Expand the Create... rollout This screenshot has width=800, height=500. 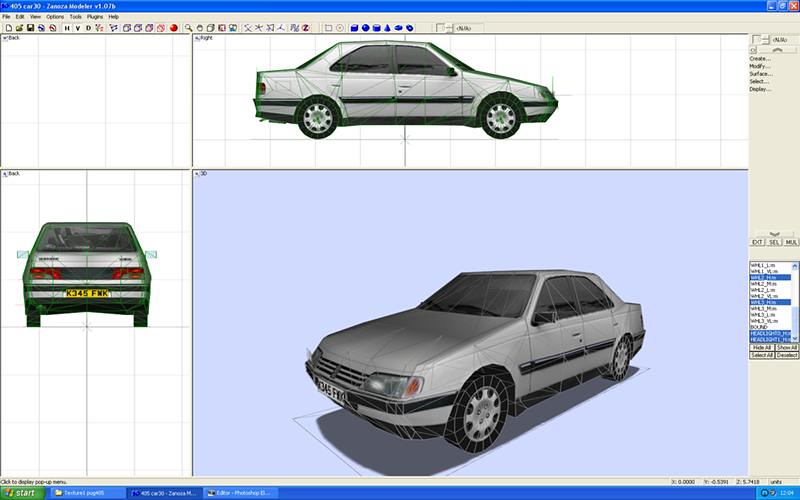(760, 58)
